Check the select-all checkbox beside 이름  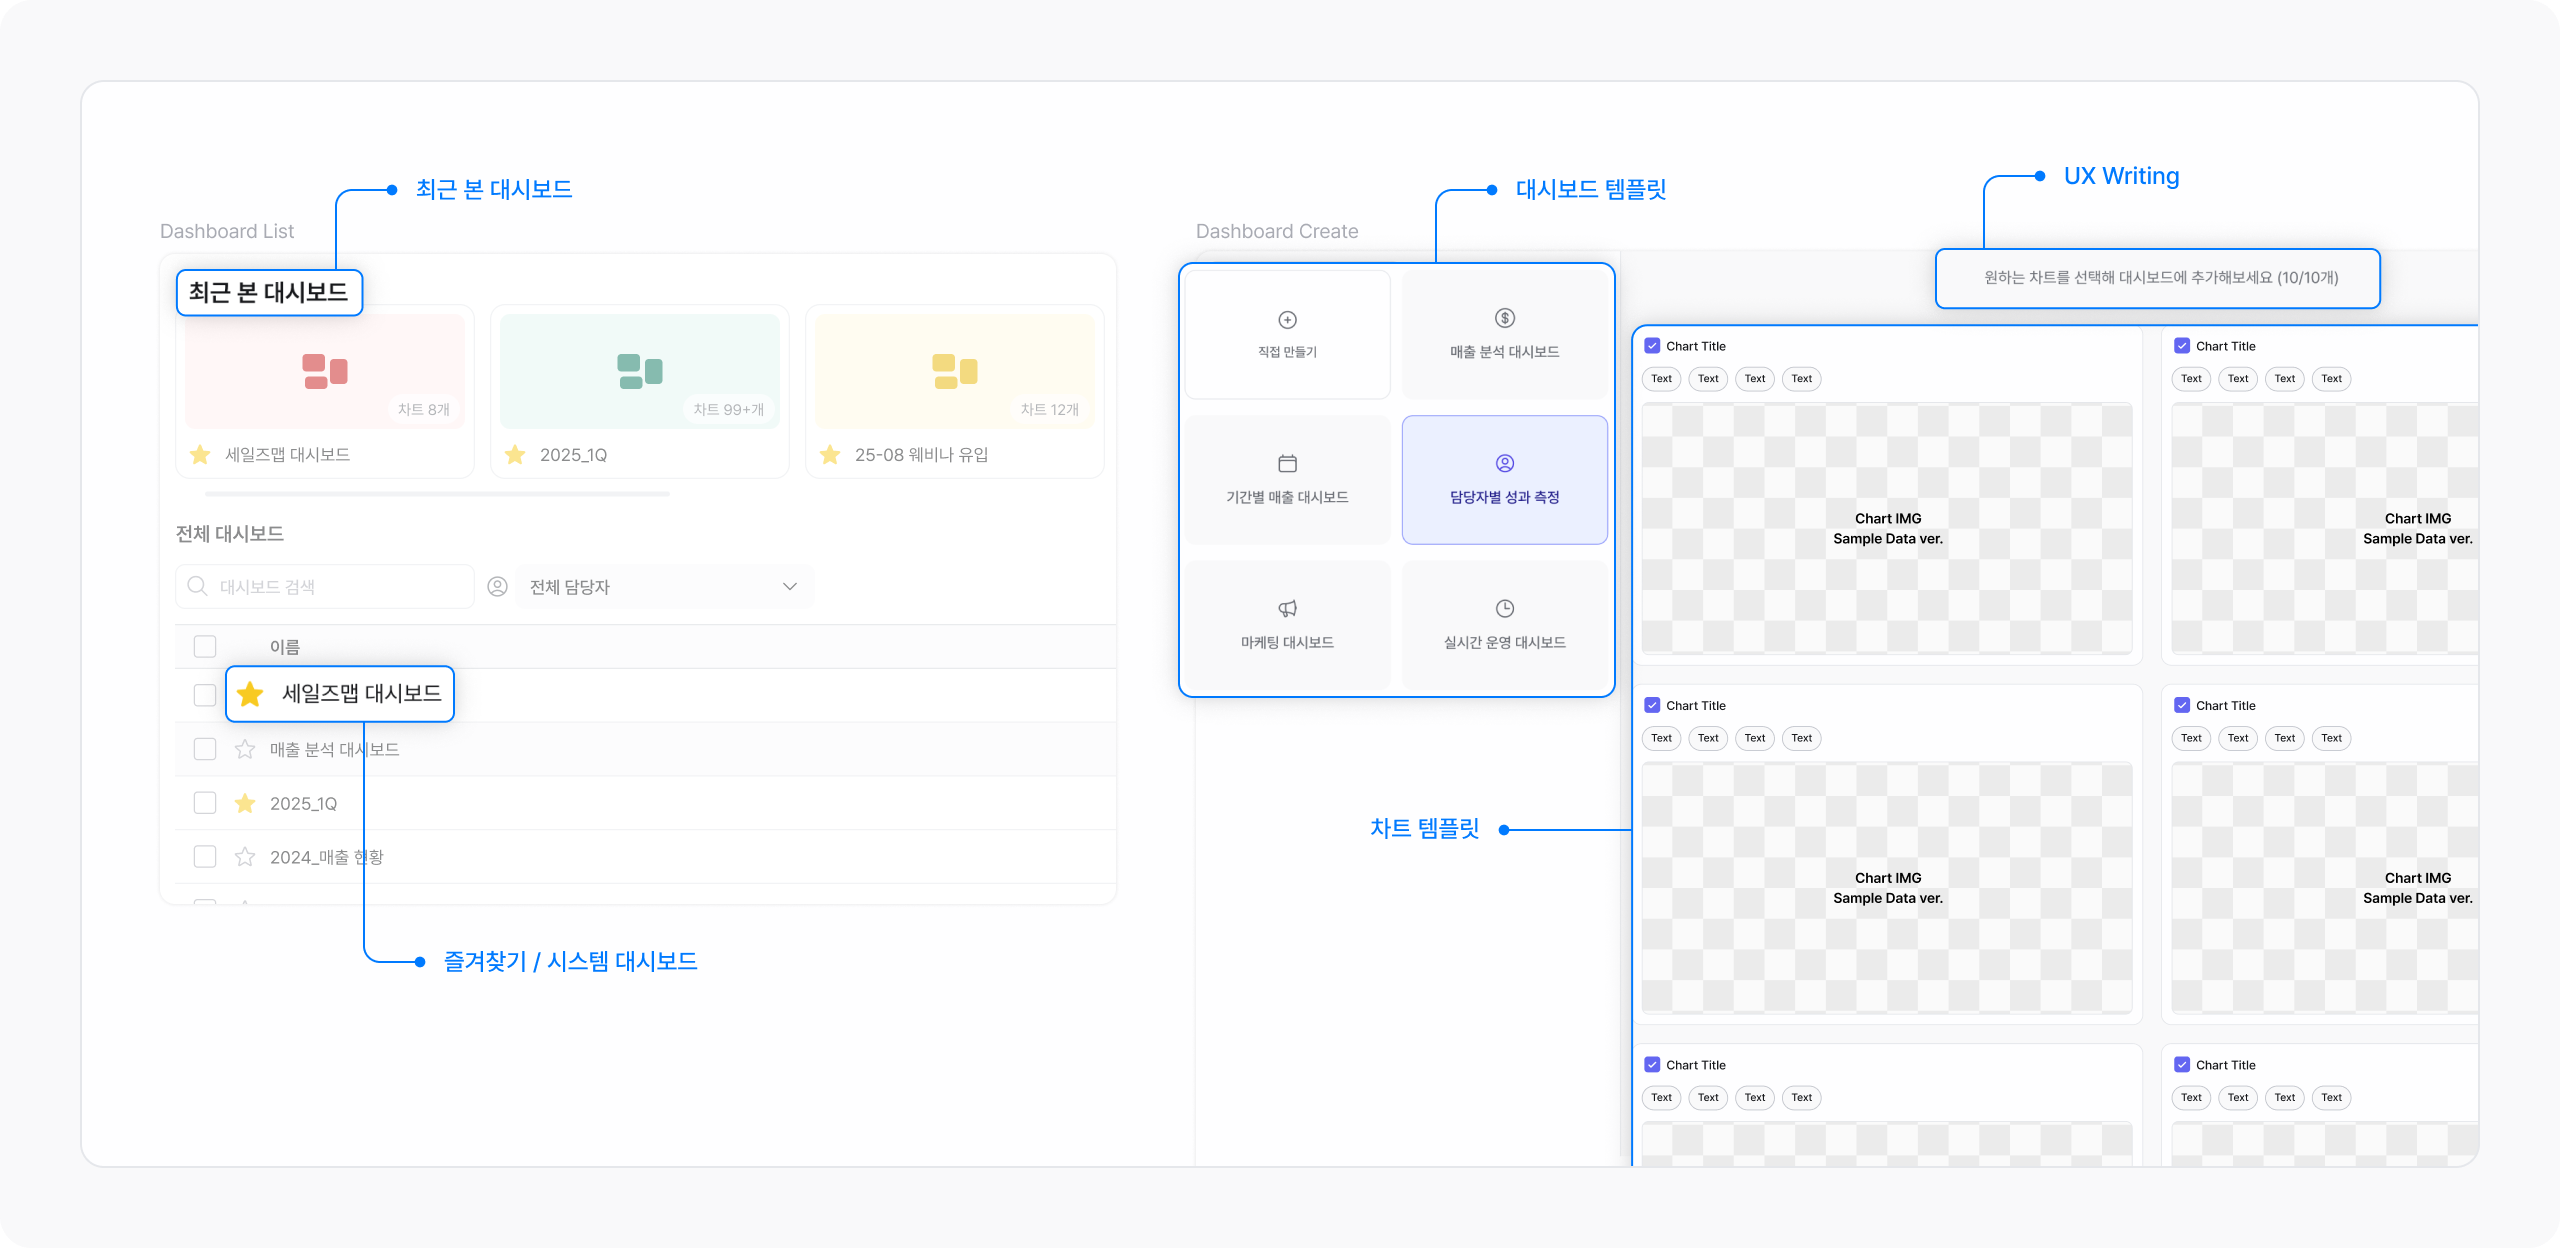pyautogui.click(x=205, y=647)
